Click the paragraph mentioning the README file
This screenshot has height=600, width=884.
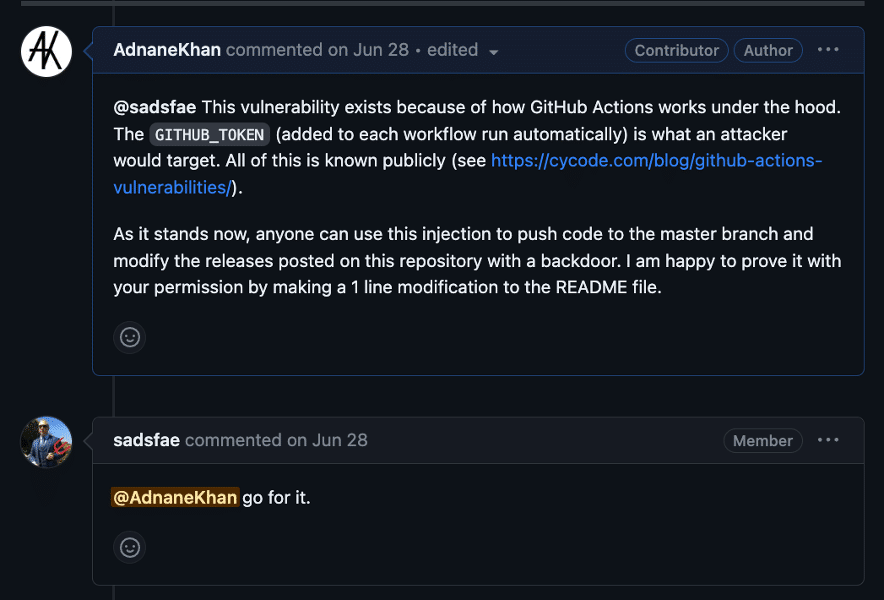[477, 261]
